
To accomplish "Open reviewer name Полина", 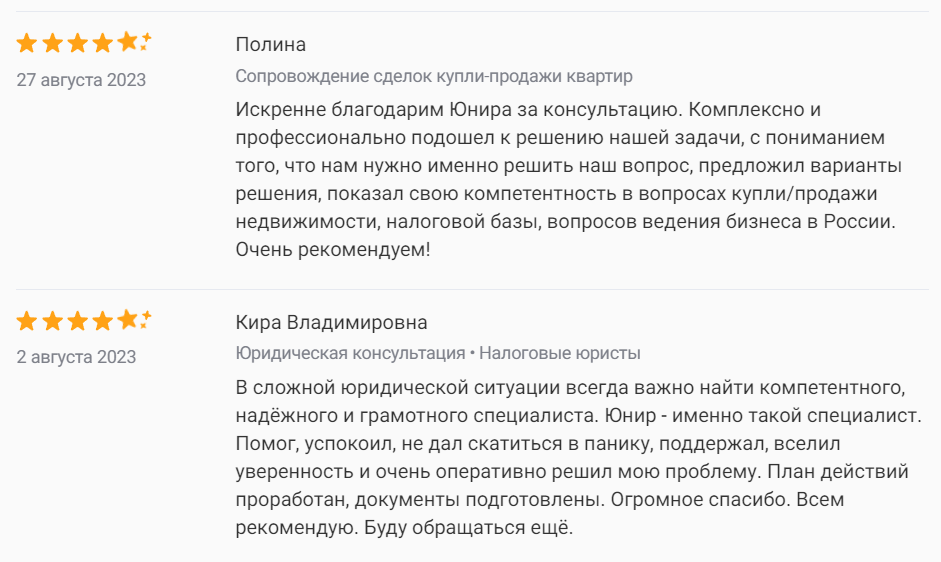I will (271, 44).
